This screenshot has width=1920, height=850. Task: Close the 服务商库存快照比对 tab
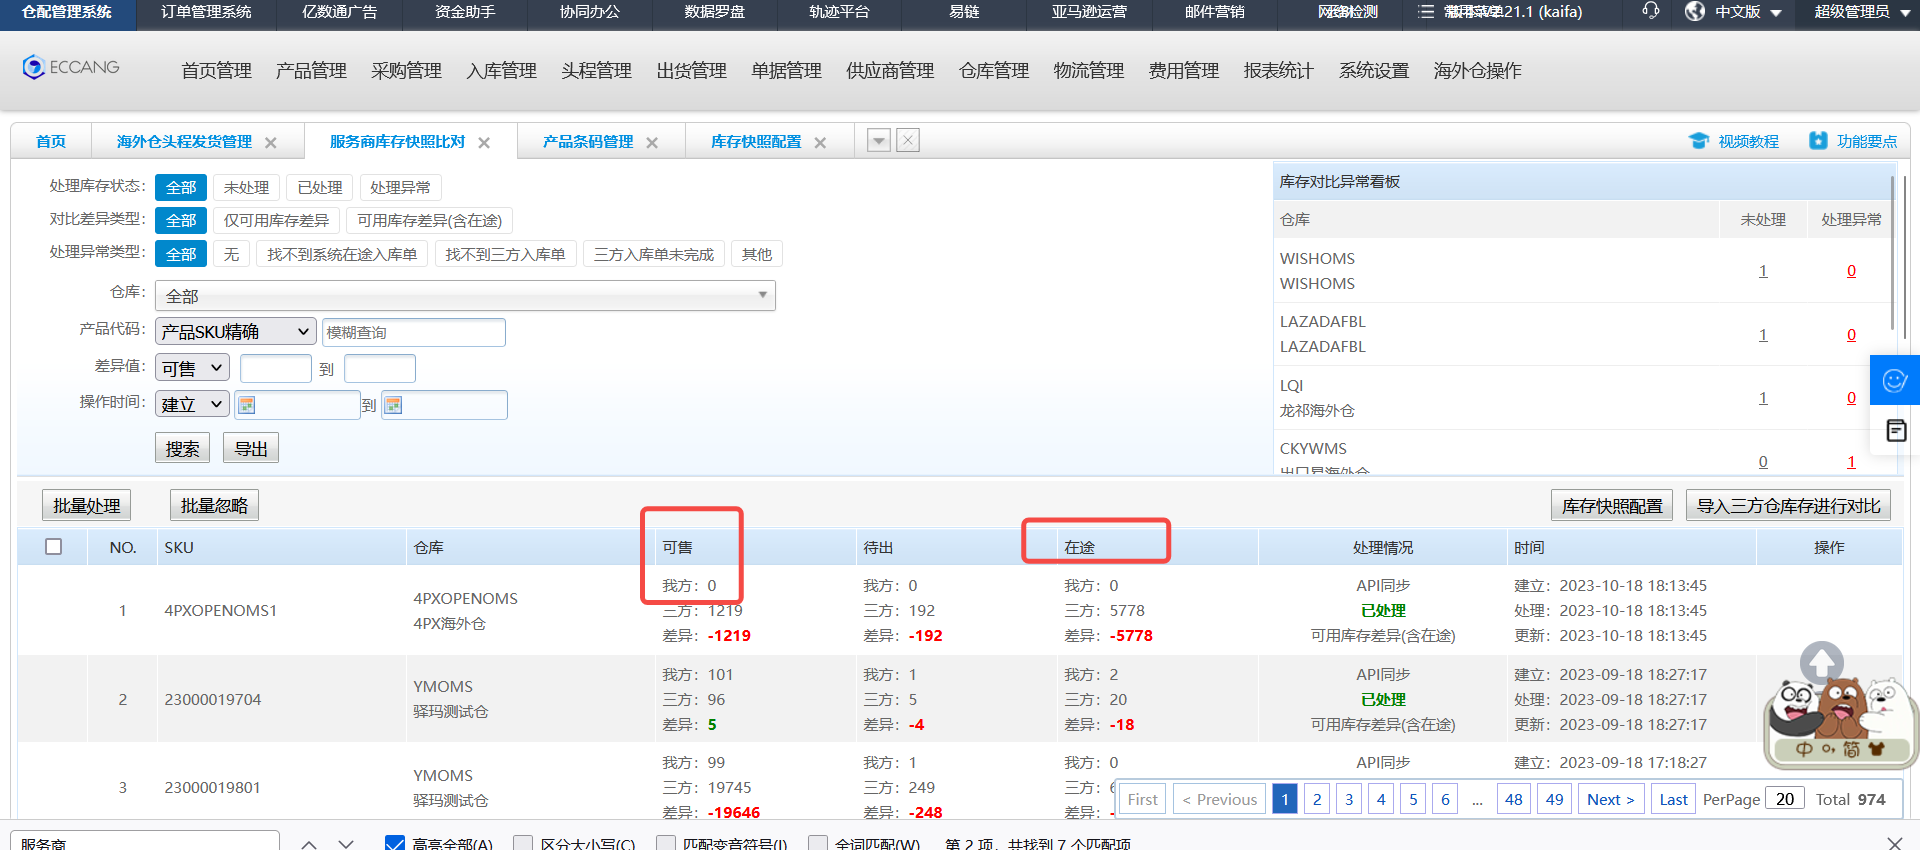point(484,143)
